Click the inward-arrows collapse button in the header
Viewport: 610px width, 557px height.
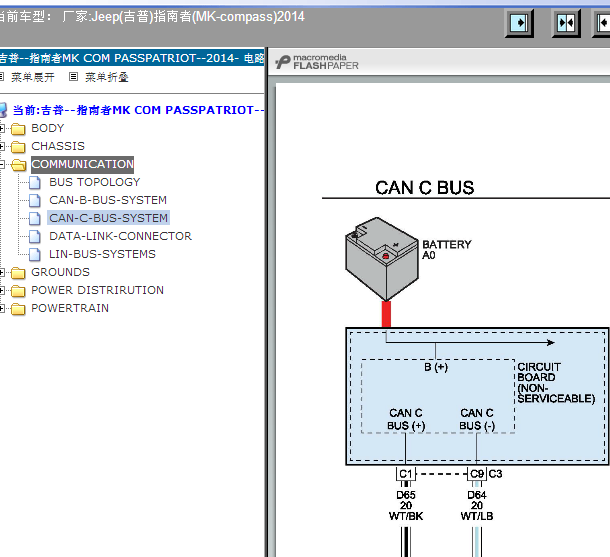(x=566, y=23)
